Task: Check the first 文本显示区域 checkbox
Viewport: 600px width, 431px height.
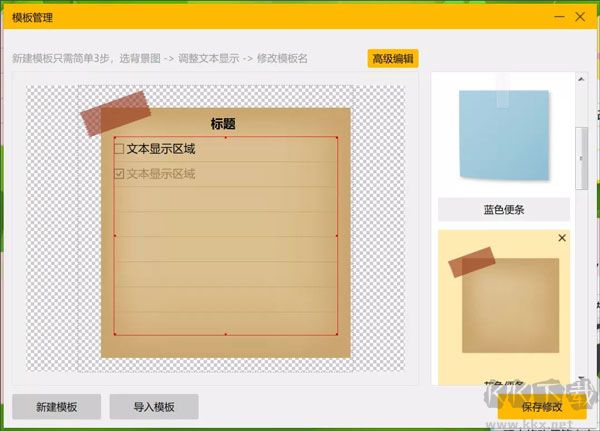Action: [119, 149]
